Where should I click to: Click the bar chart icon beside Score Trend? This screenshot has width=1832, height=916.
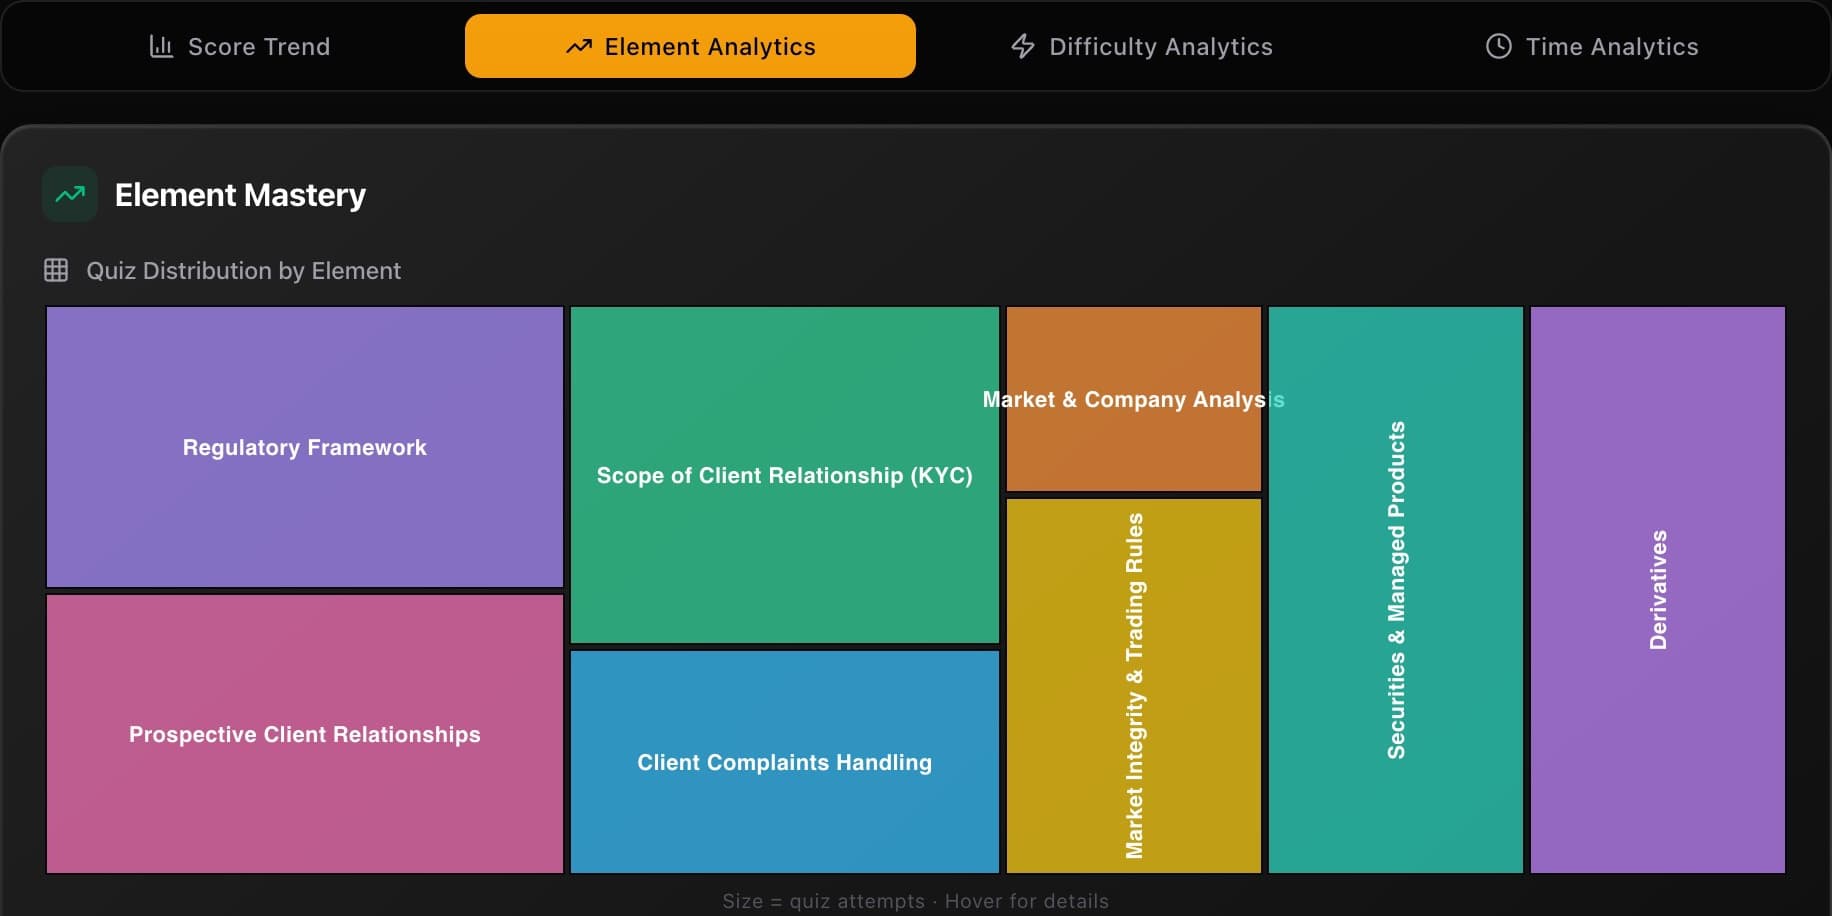tap(161, 46)
